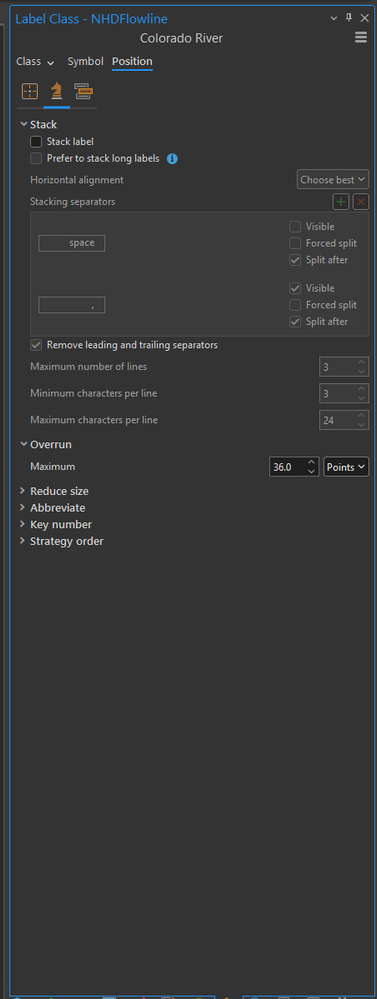Image resolution: width=377 pixels, height=999 pixels.
Task: Collapse the Overrun section
Action: coord(24,444)
